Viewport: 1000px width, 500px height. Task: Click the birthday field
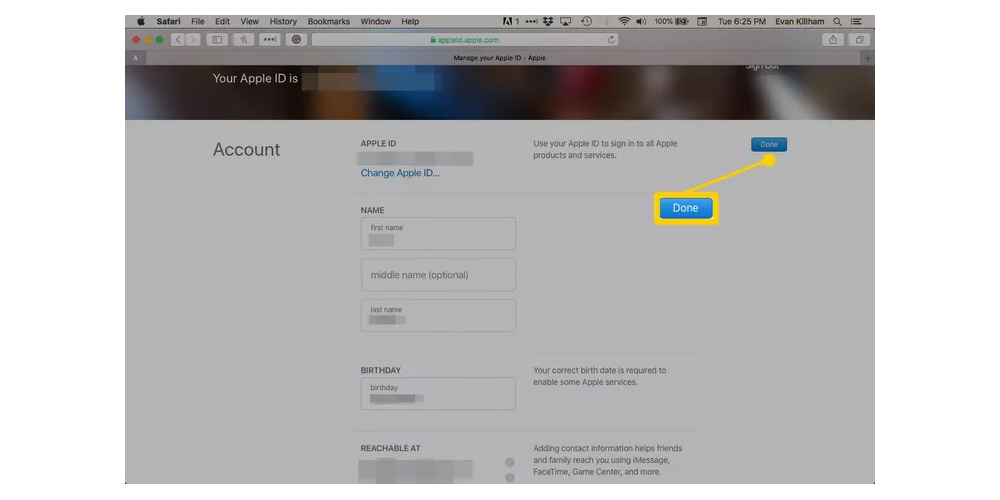[x=438, y=393]
